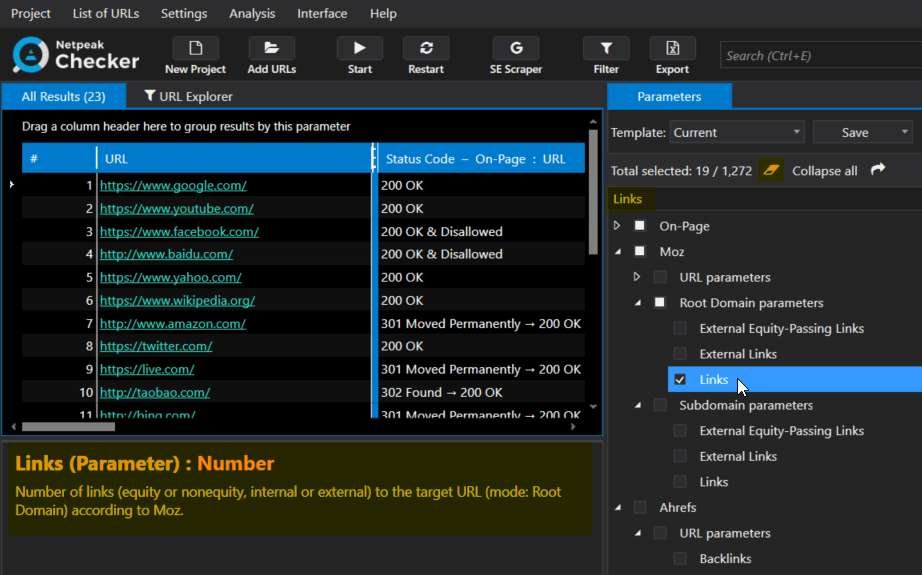
Task: Check Root Domain External Equity-Passing Links
Action: [680, 328]
